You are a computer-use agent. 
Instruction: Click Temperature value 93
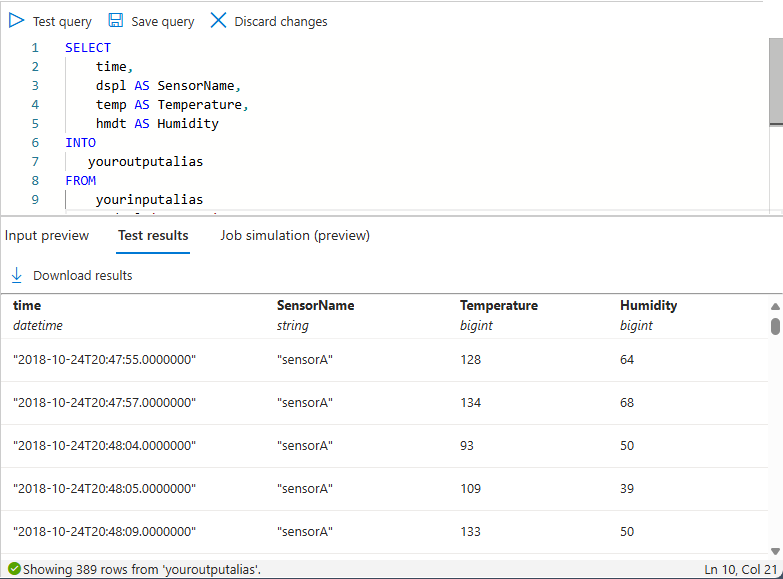coord(467,446)
